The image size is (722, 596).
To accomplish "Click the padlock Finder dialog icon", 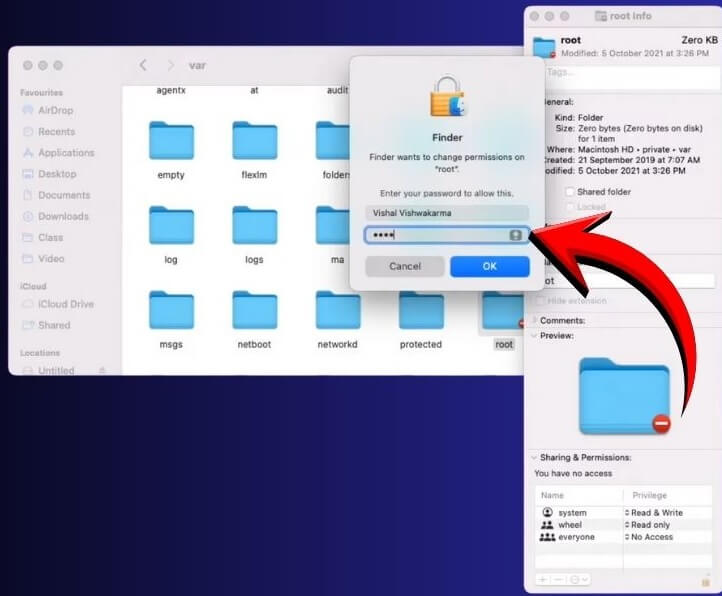I will (x=447, y=97).
